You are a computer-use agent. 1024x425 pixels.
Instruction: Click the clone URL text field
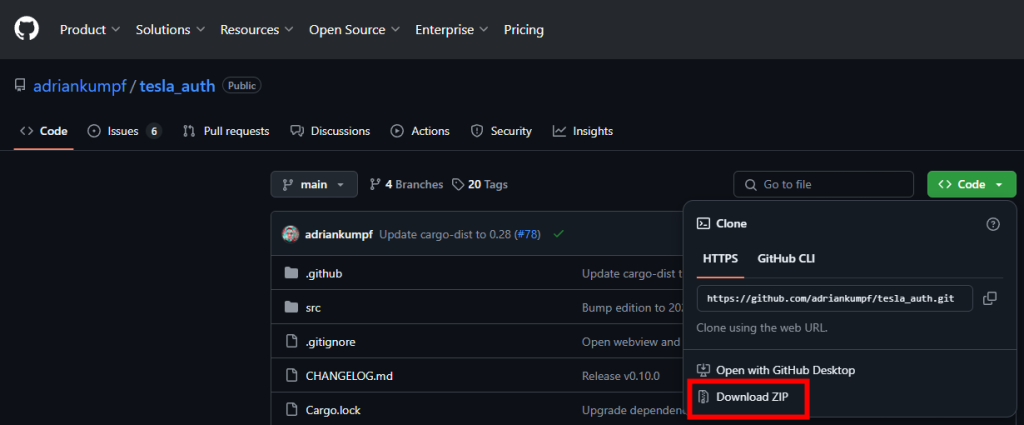(x=835, y=298)
